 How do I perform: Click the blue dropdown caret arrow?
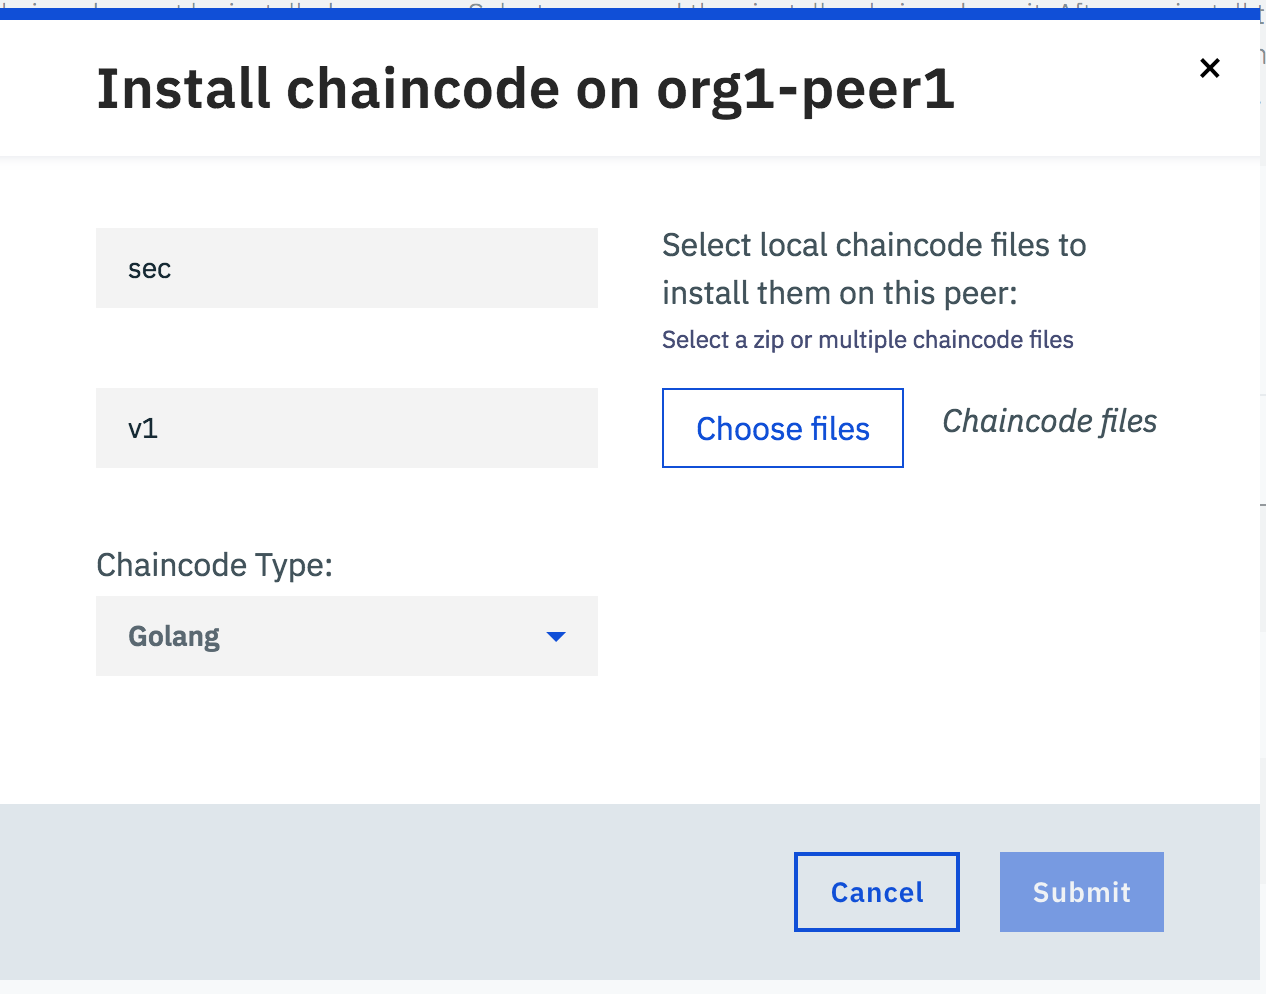coord(556,636)
